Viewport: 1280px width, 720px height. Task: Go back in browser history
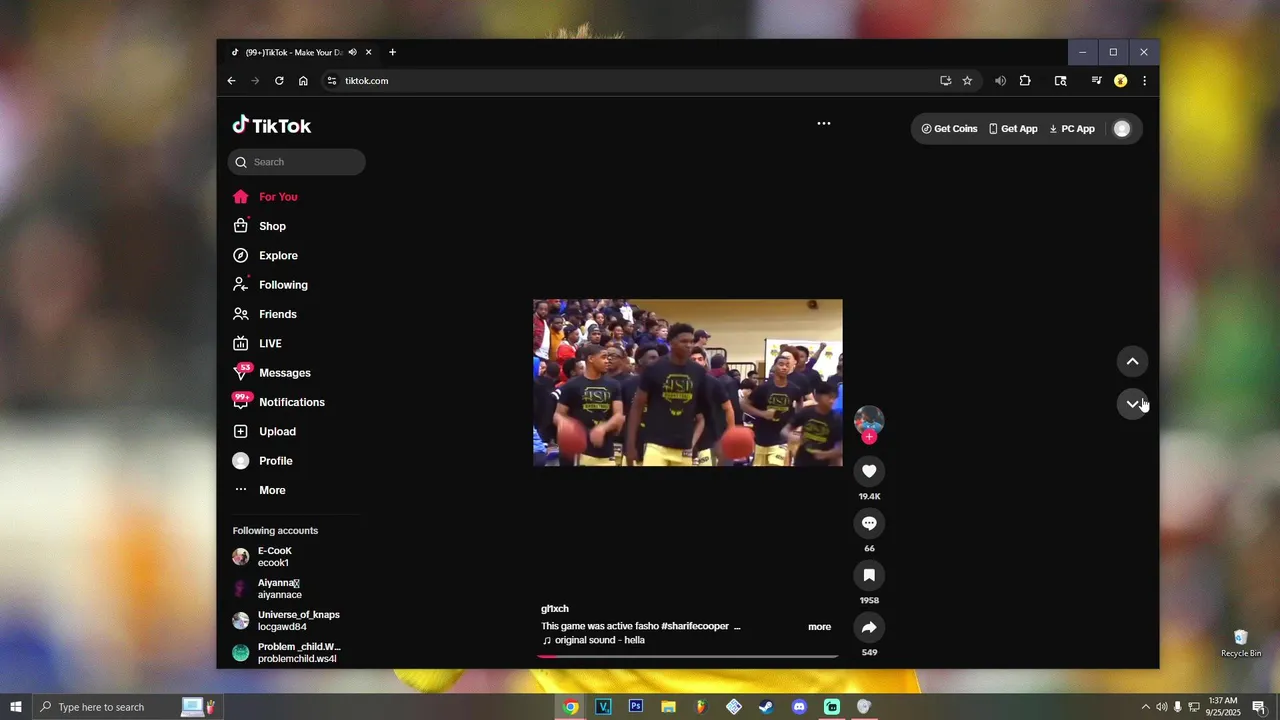point(231,81)
